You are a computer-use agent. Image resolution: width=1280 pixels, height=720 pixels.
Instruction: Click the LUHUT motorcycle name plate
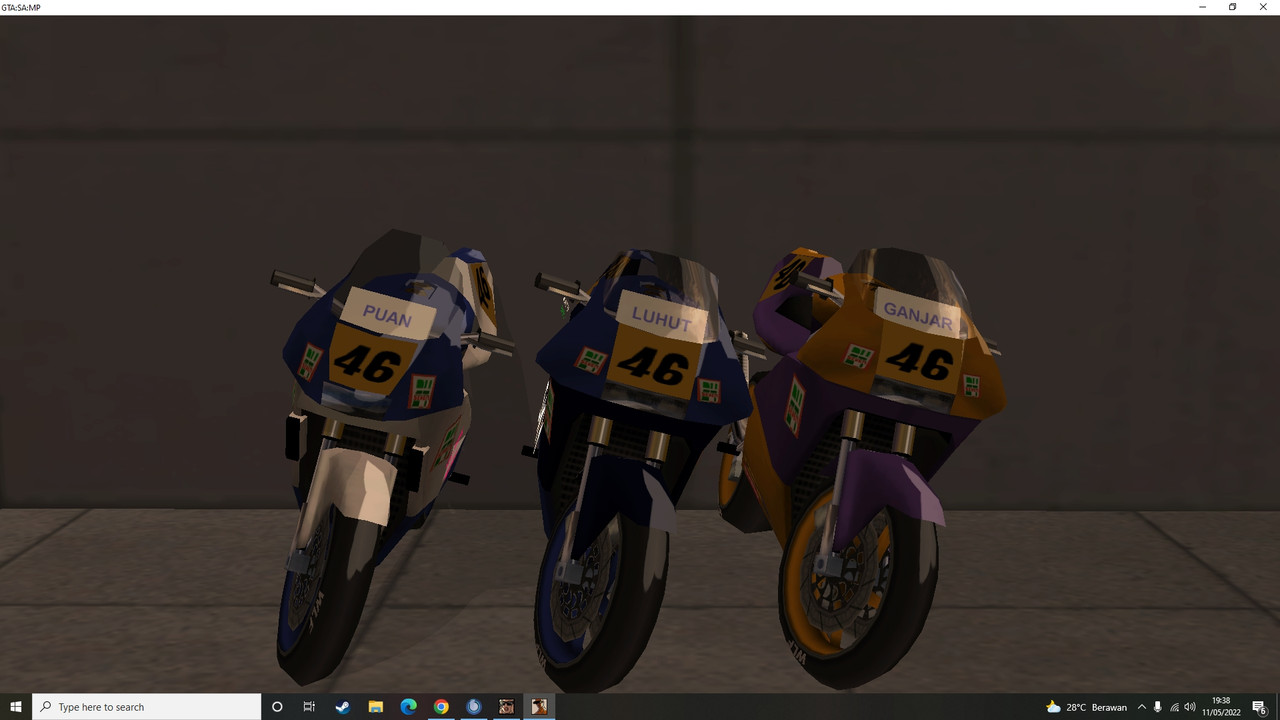point(660,316)
